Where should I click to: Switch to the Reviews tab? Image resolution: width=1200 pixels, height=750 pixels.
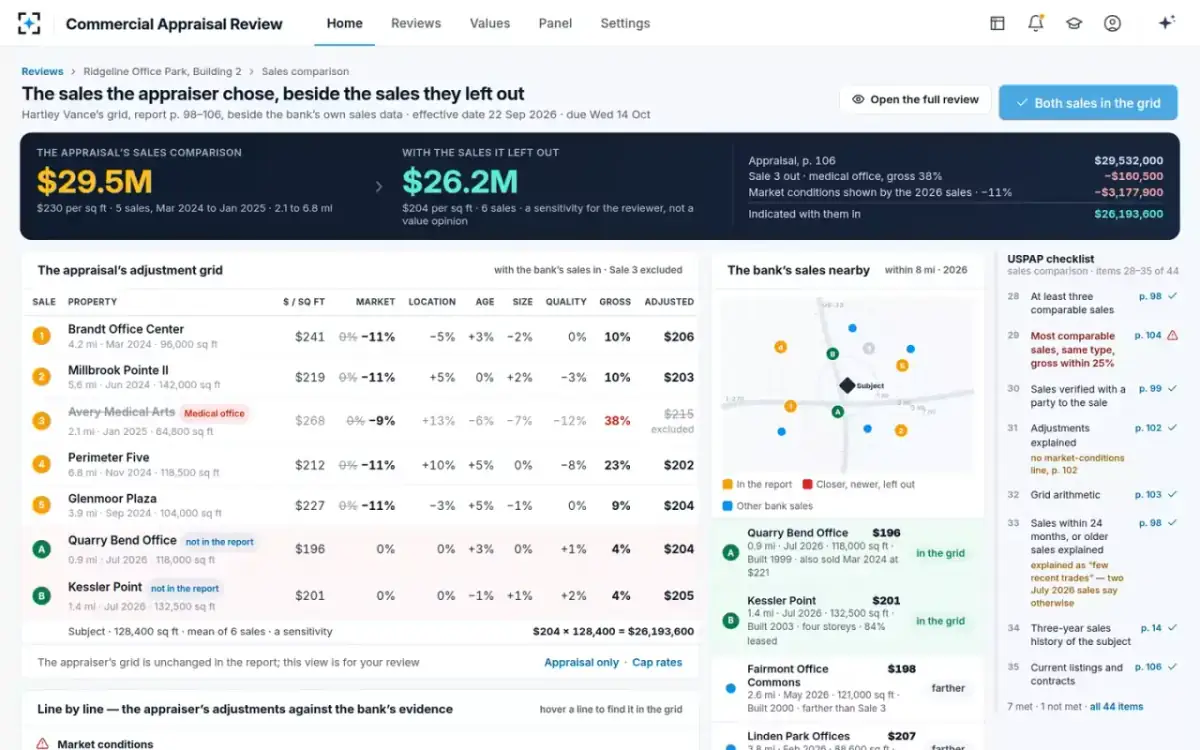point(416,23)
